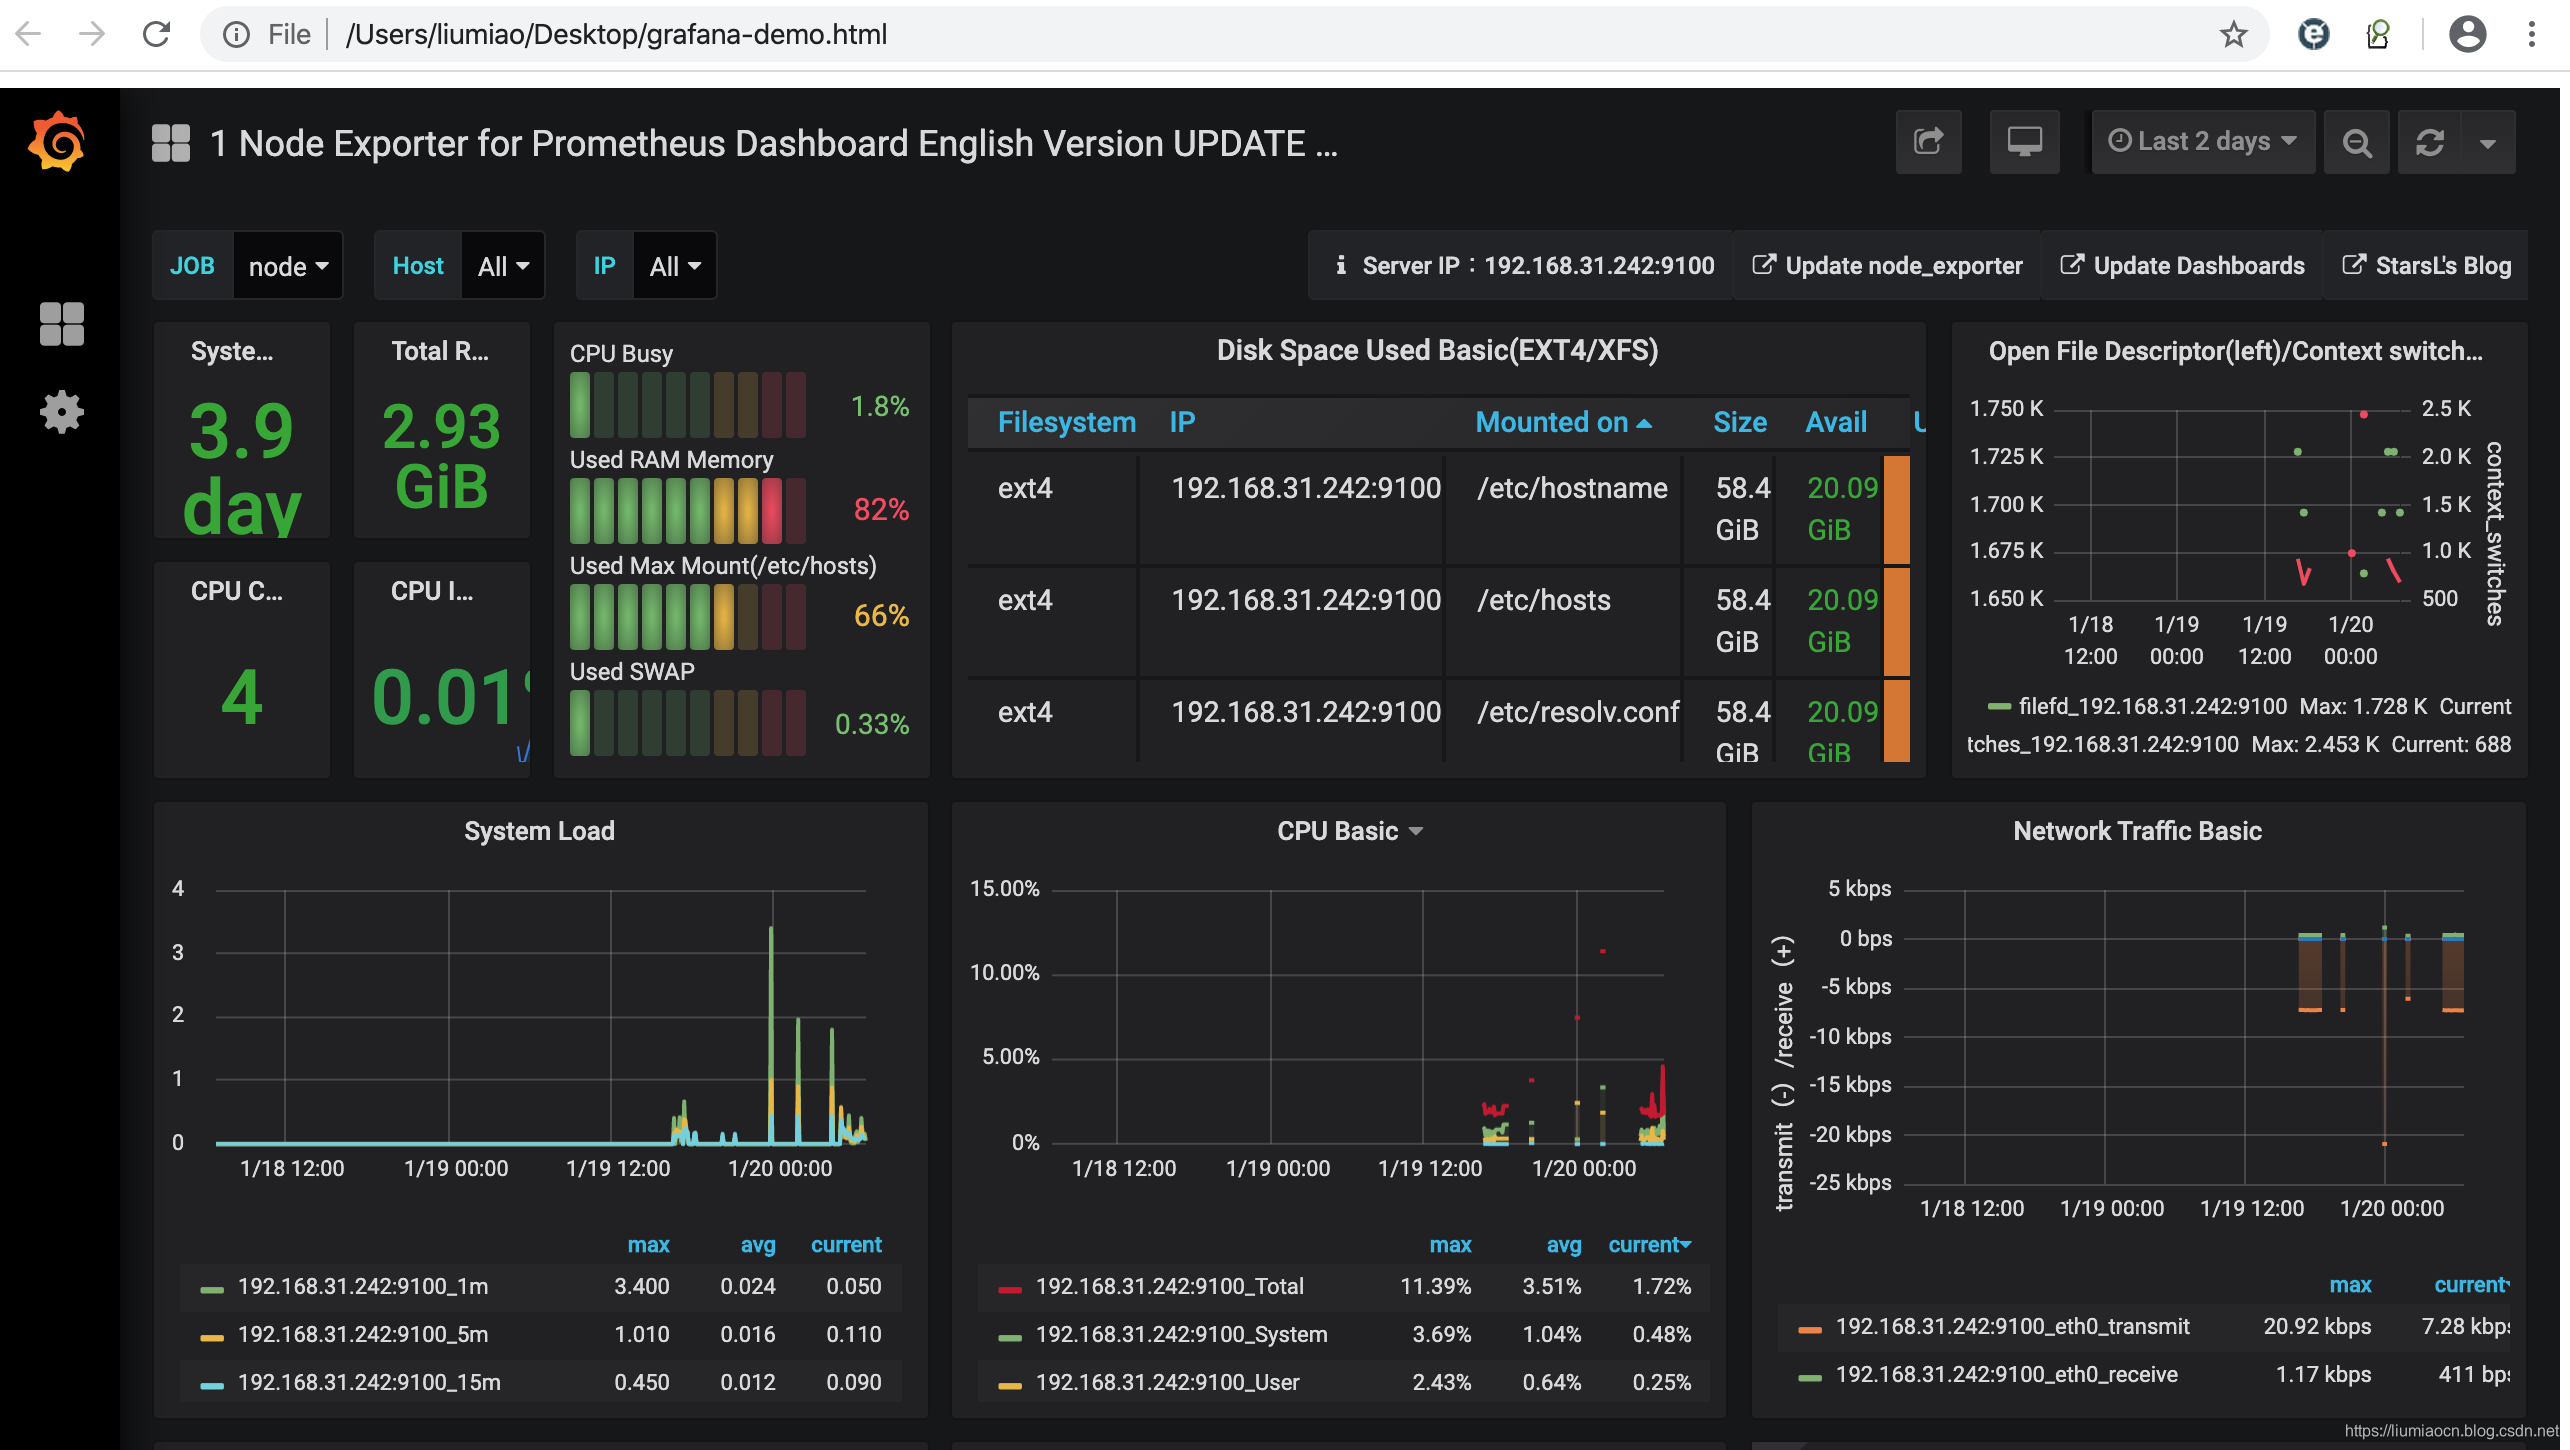
Task: Reload the browser page
Action: coord(156,34)
